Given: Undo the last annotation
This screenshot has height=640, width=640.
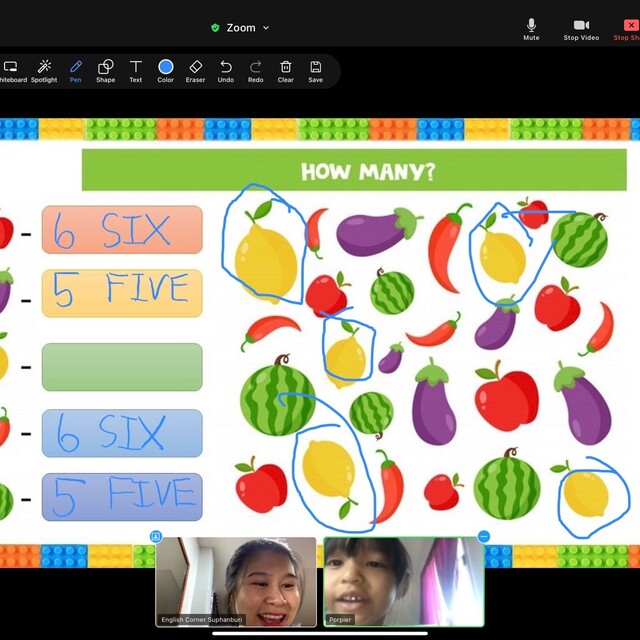Looking at the screenshot, I should point(226,70).
